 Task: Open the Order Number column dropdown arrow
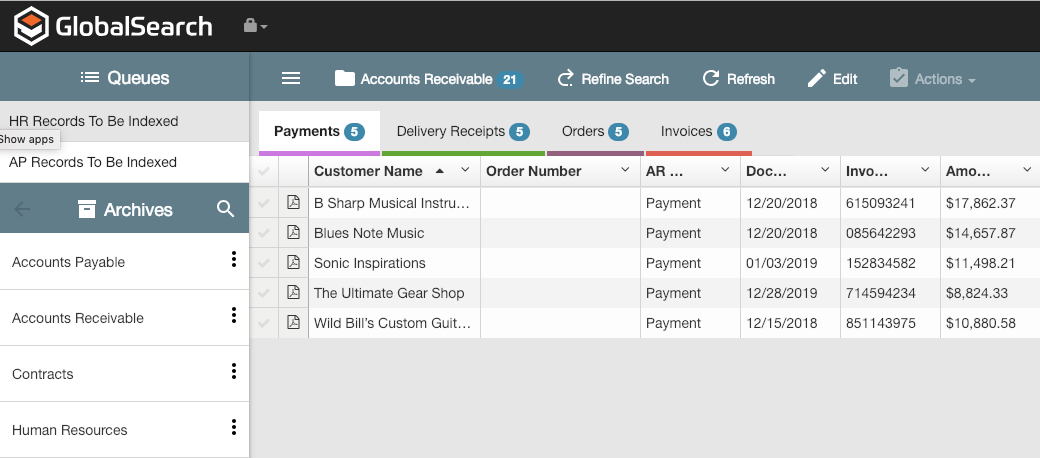625,171
